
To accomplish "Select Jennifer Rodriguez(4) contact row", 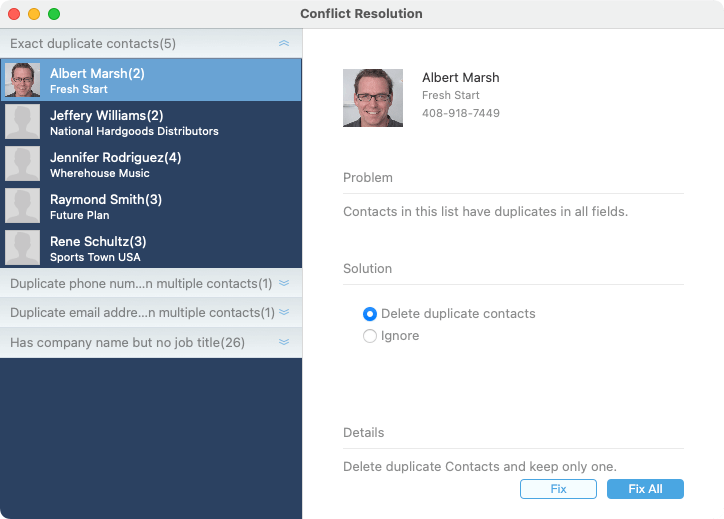I will pyautogui.click(x=151, y=164).
